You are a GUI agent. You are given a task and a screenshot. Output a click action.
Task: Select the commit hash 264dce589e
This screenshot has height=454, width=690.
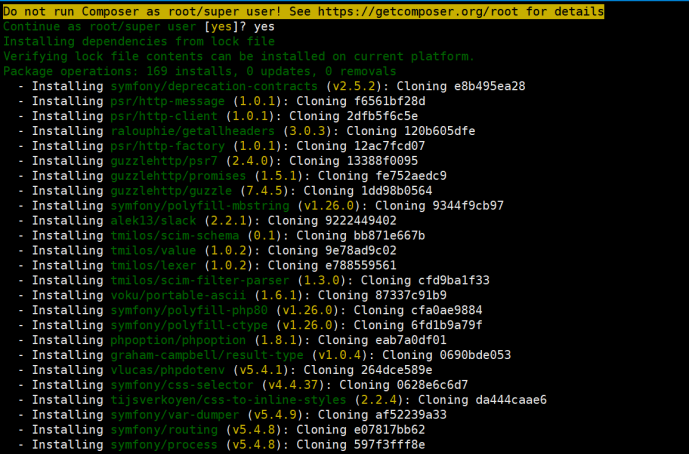click(397, 370)
